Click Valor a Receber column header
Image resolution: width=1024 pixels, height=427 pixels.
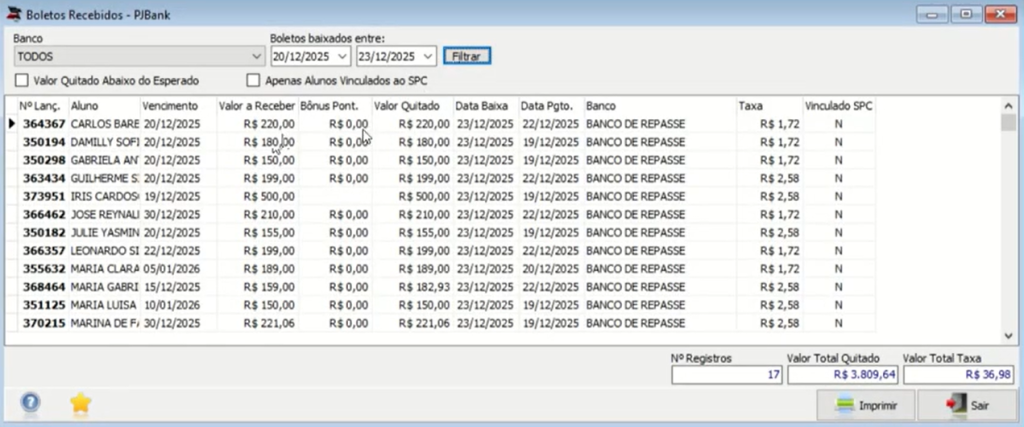pyautogui.click(x=257, y=106)
